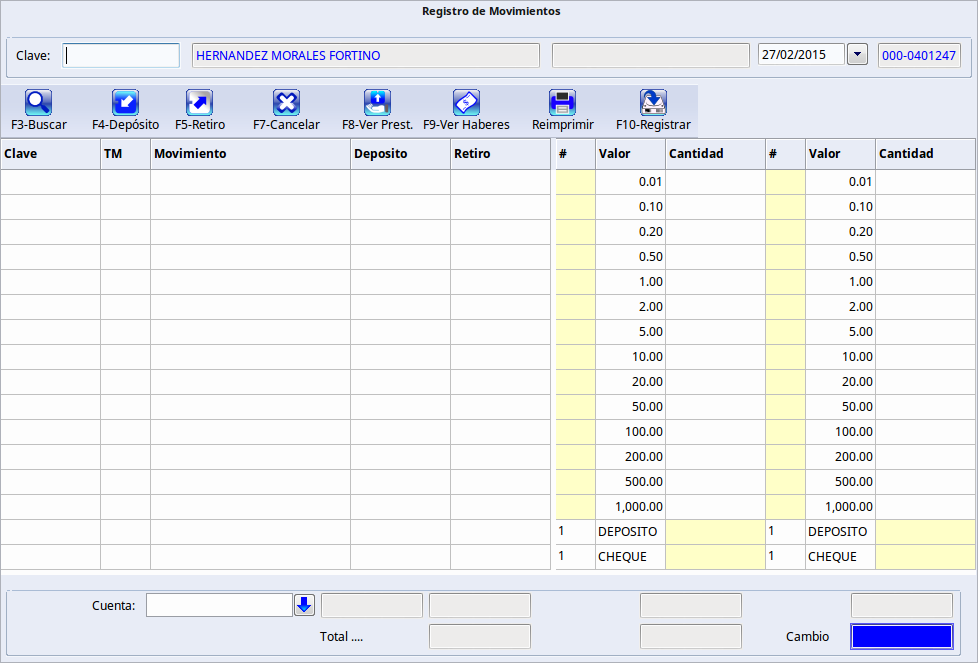This screenshot has height=663, width=978.
Task: Select the TM column header
Action: (125, 154)
